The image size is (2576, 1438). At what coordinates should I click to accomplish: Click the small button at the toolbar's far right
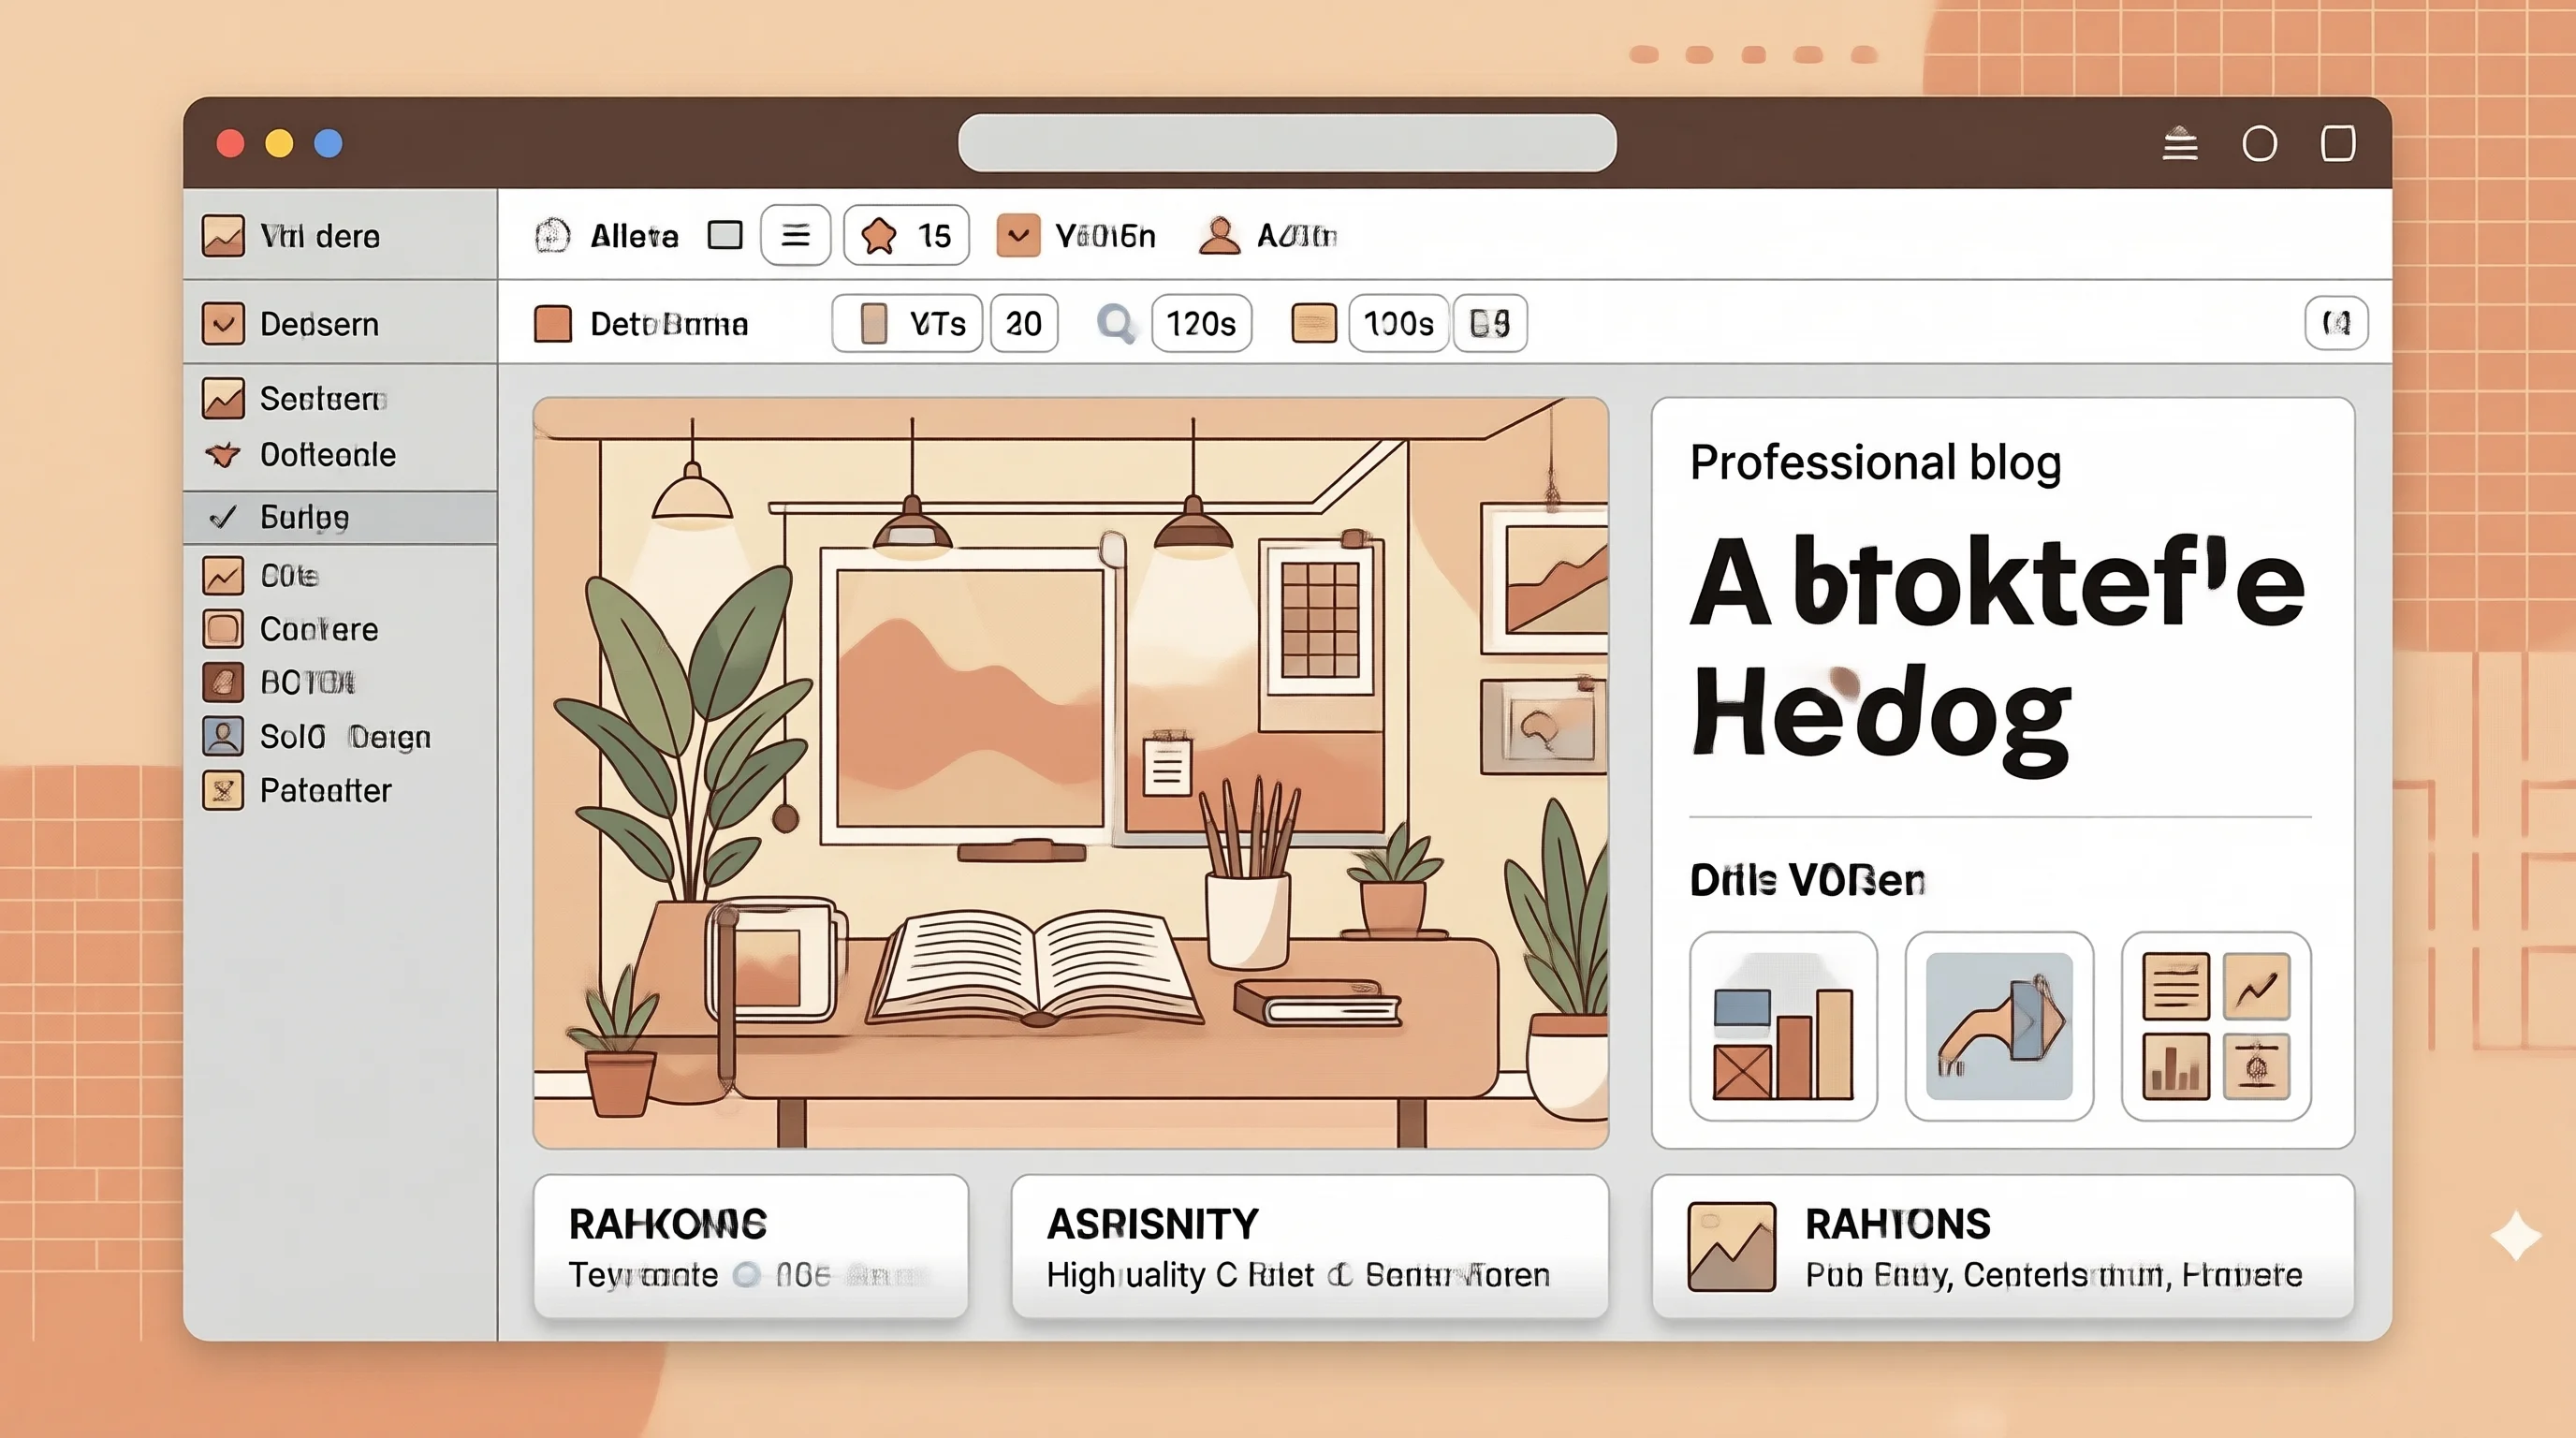click(x=2336, y=323)
